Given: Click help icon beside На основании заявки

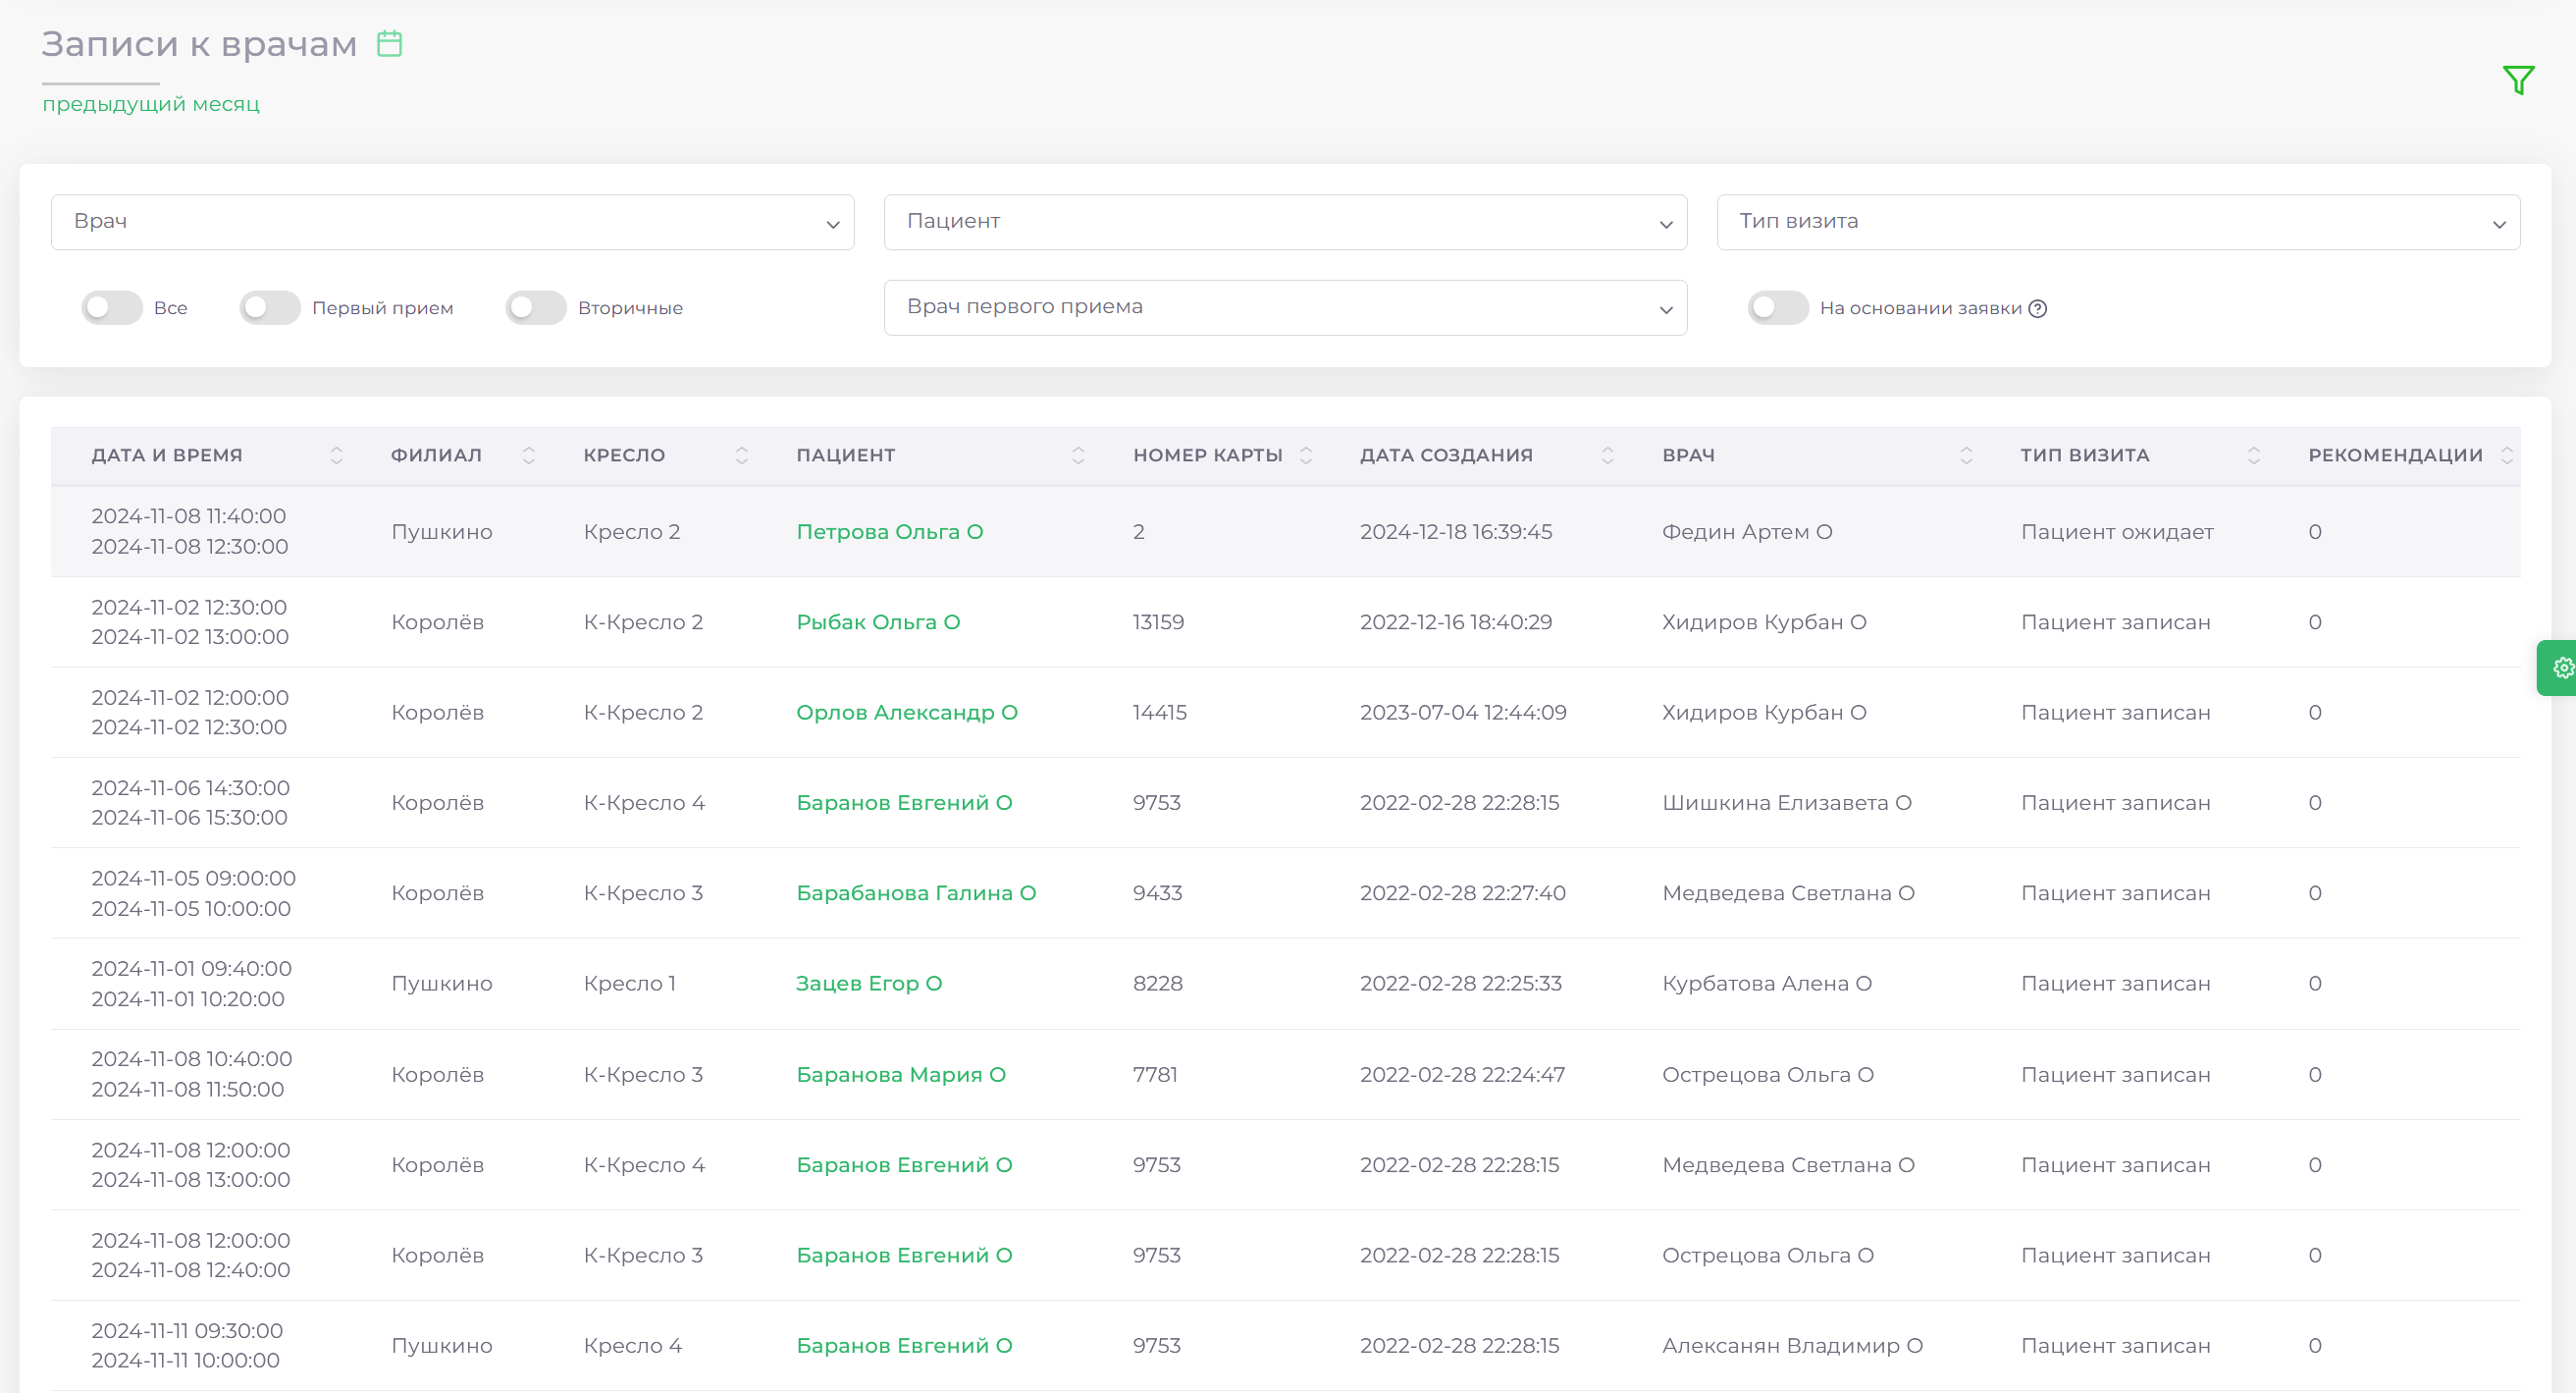Looking at the screenshot, I should tap(2037, 309).
